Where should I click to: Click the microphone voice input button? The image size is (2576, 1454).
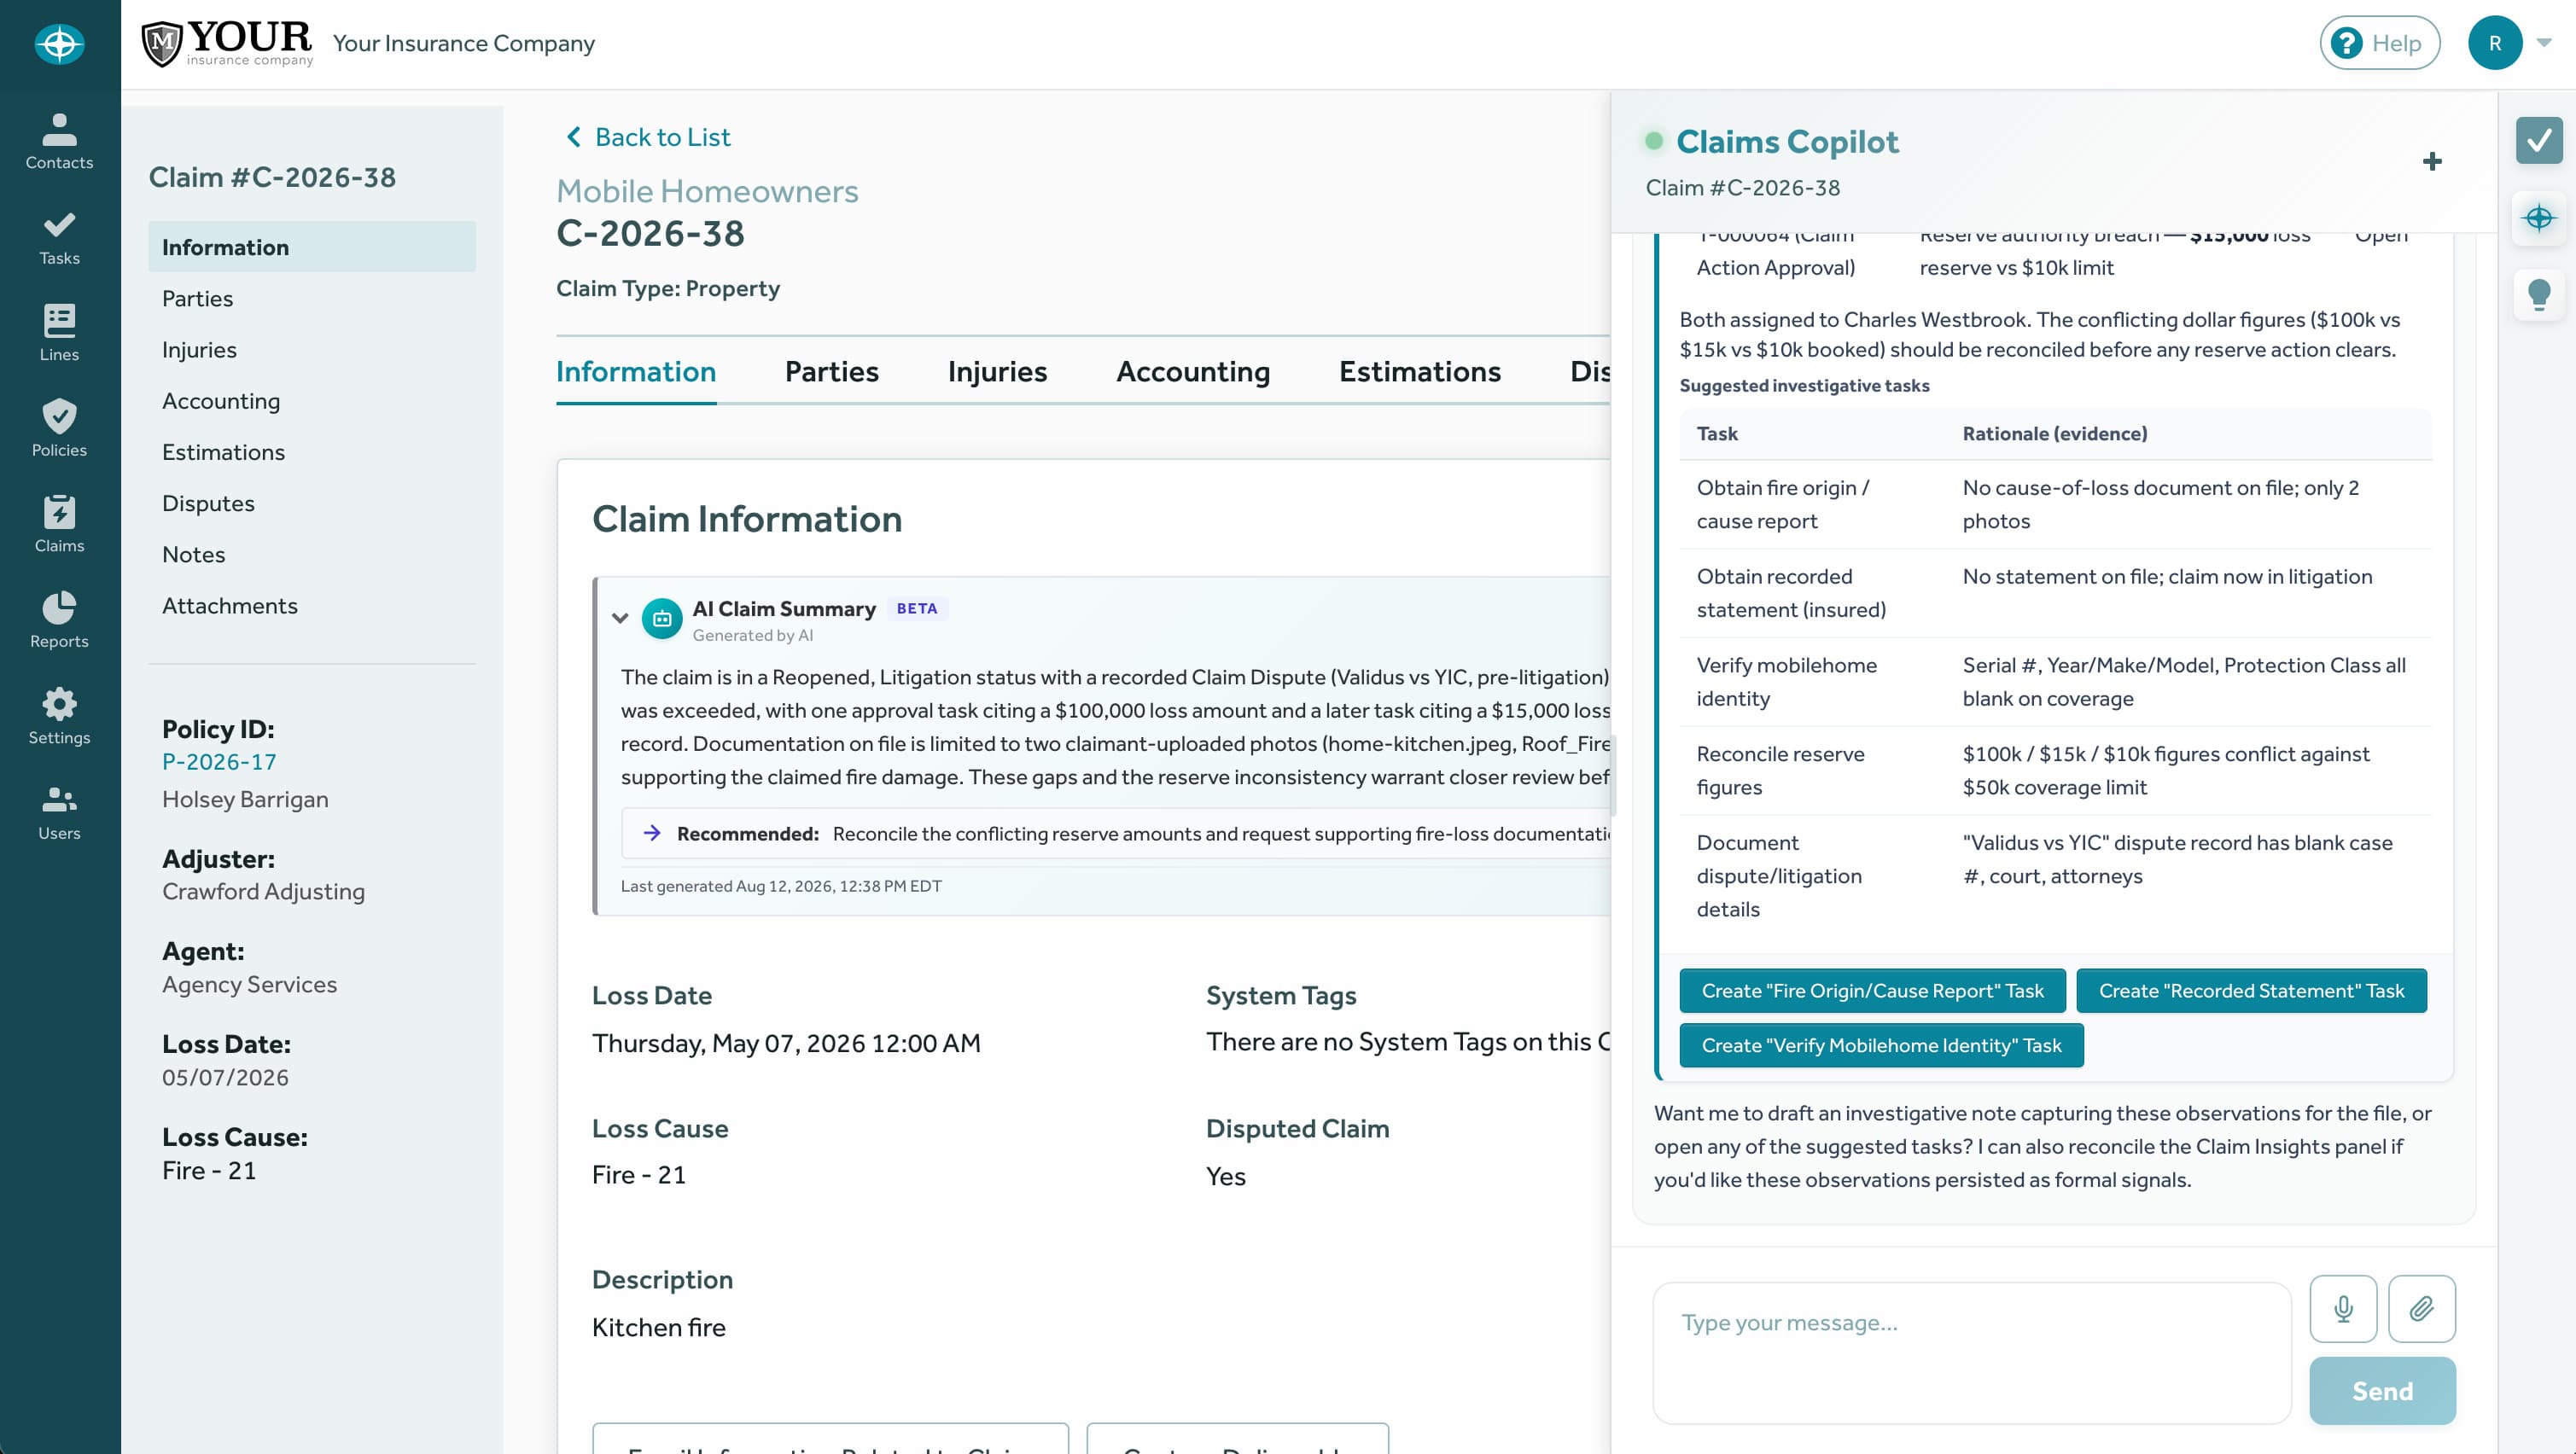tap(2343, 1308)
